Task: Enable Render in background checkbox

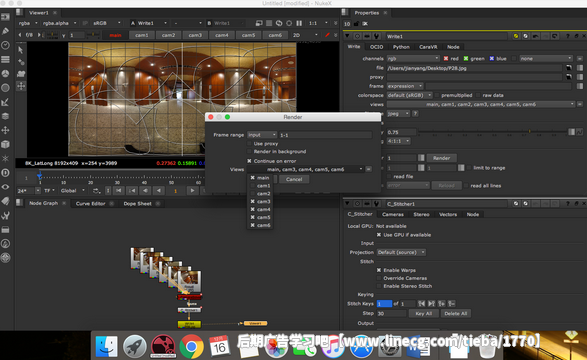Action: (249, 152)
